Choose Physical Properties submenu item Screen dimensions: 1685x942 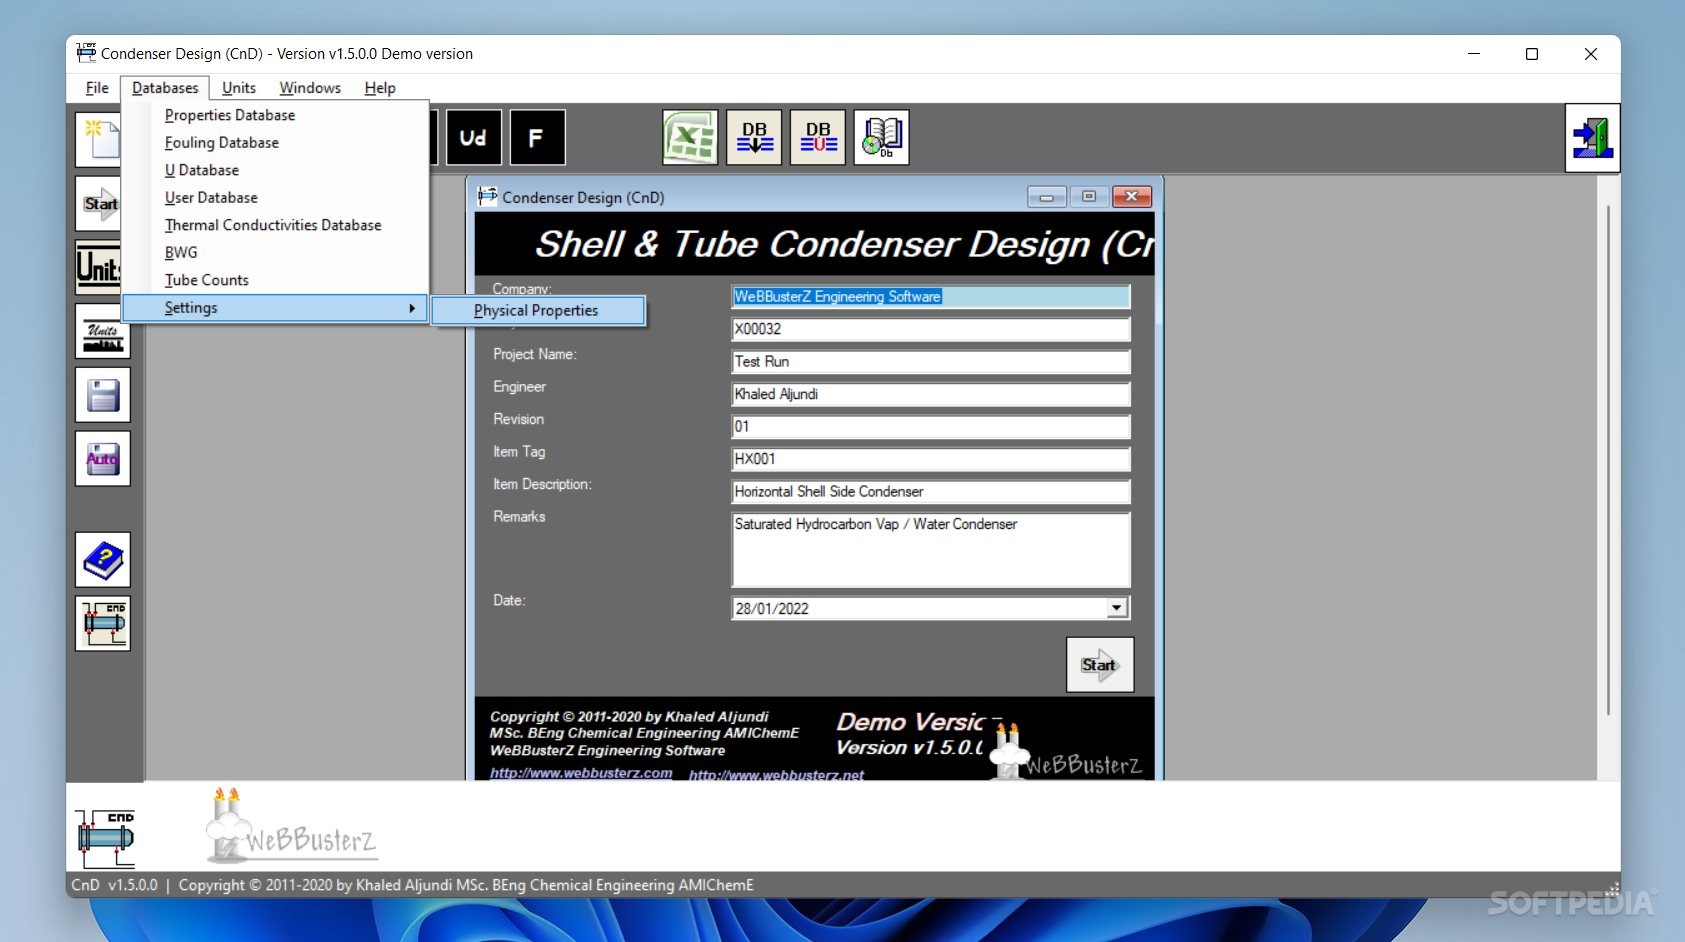538,311
